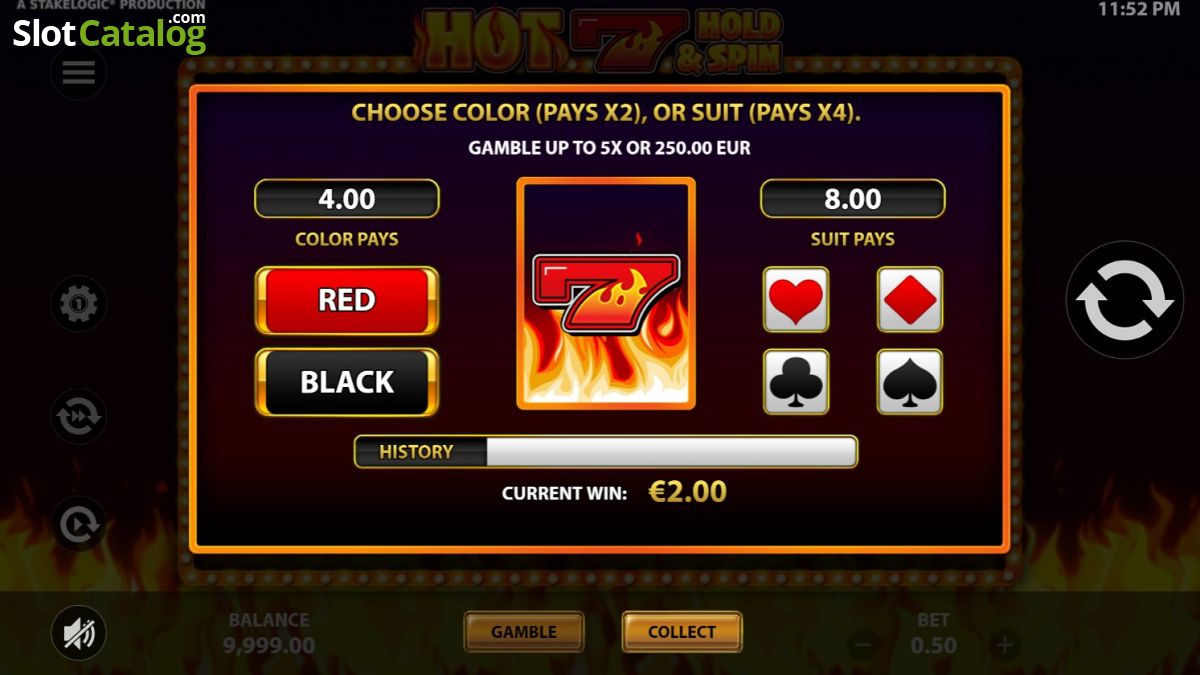
Task: Pick the diamonds suit card
Action: tap(910, 299)
